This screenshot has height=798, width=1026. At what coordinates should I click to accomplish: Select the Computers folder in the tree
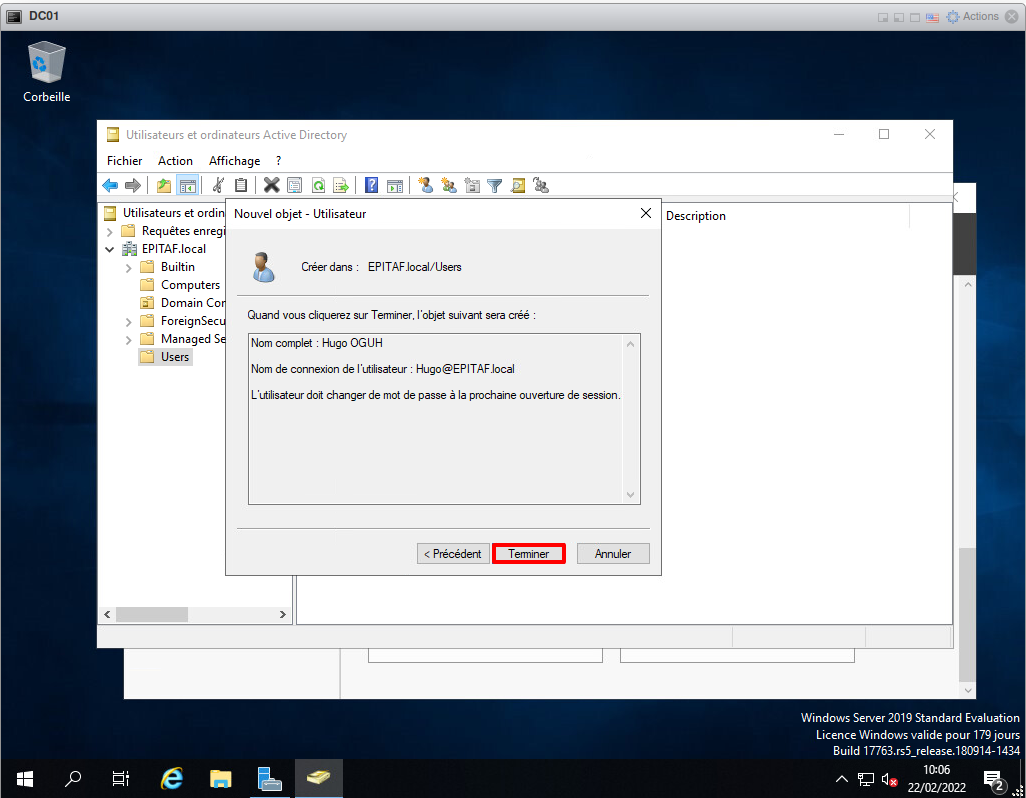point(190,285)
